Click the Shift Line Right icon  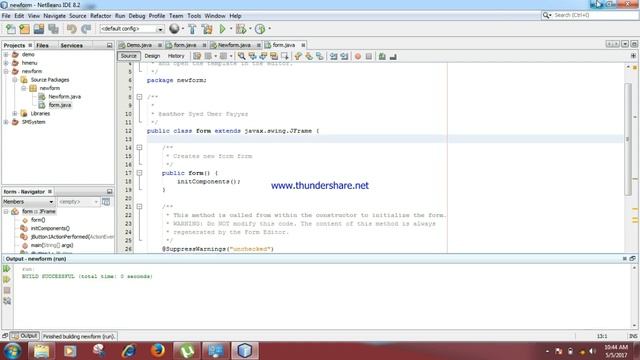344,56
